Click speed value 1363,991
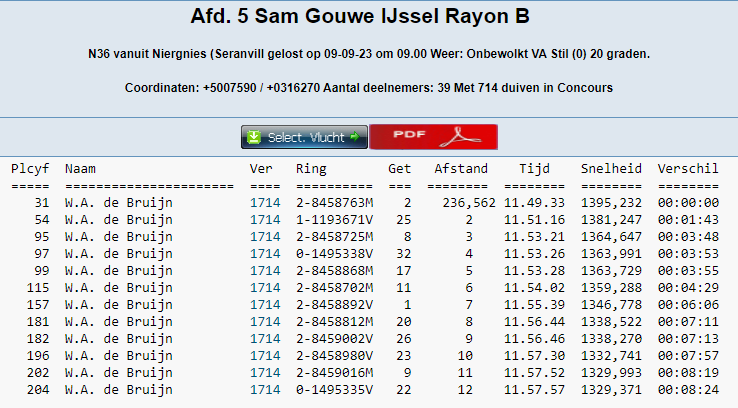738x408 pixels. coord(611,254)
